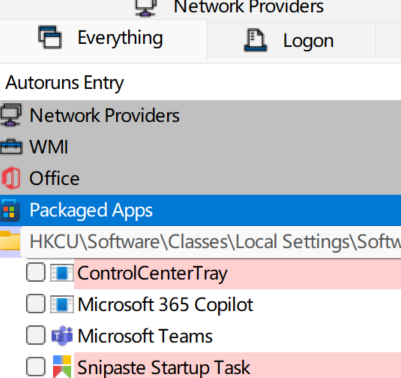Click the Network Providers row computer icon
The height and width of the screenshot is (378, 401).
click(11, 115)
